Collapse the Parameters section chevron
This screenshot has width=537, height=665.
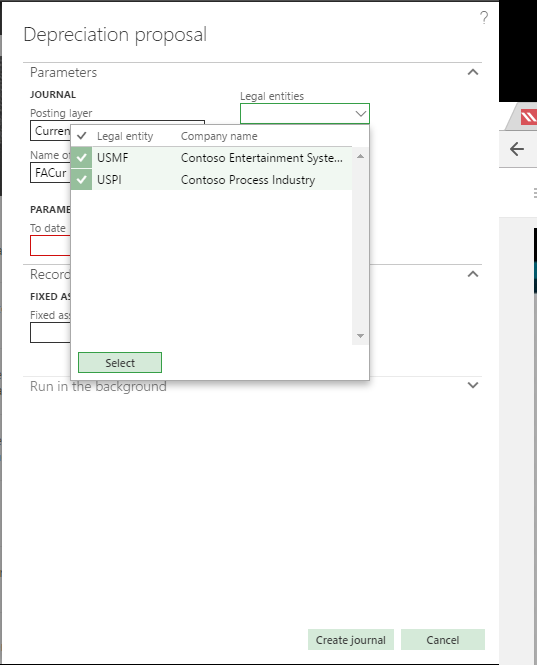coord(473,72)
